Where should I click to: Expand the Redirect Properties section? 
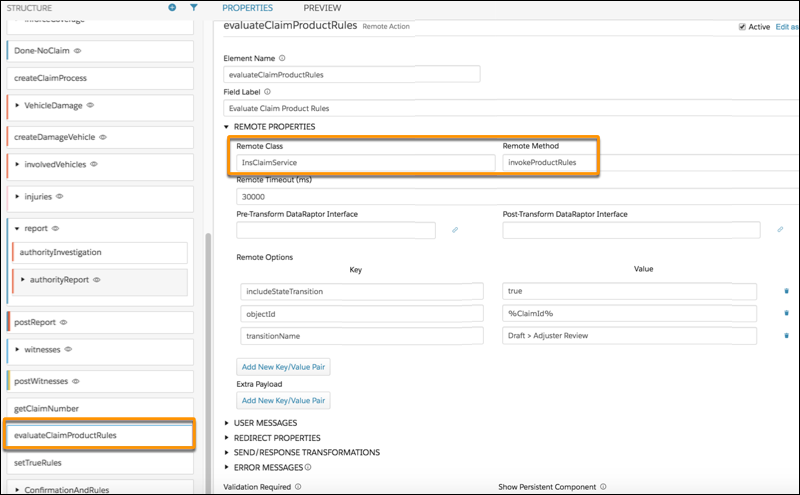(227, 438)
